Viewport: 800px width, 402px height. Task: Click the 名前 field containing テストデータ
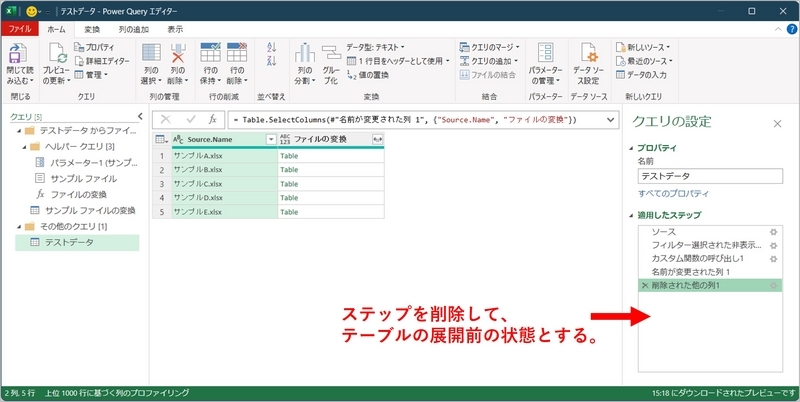(x=710, y=176)
